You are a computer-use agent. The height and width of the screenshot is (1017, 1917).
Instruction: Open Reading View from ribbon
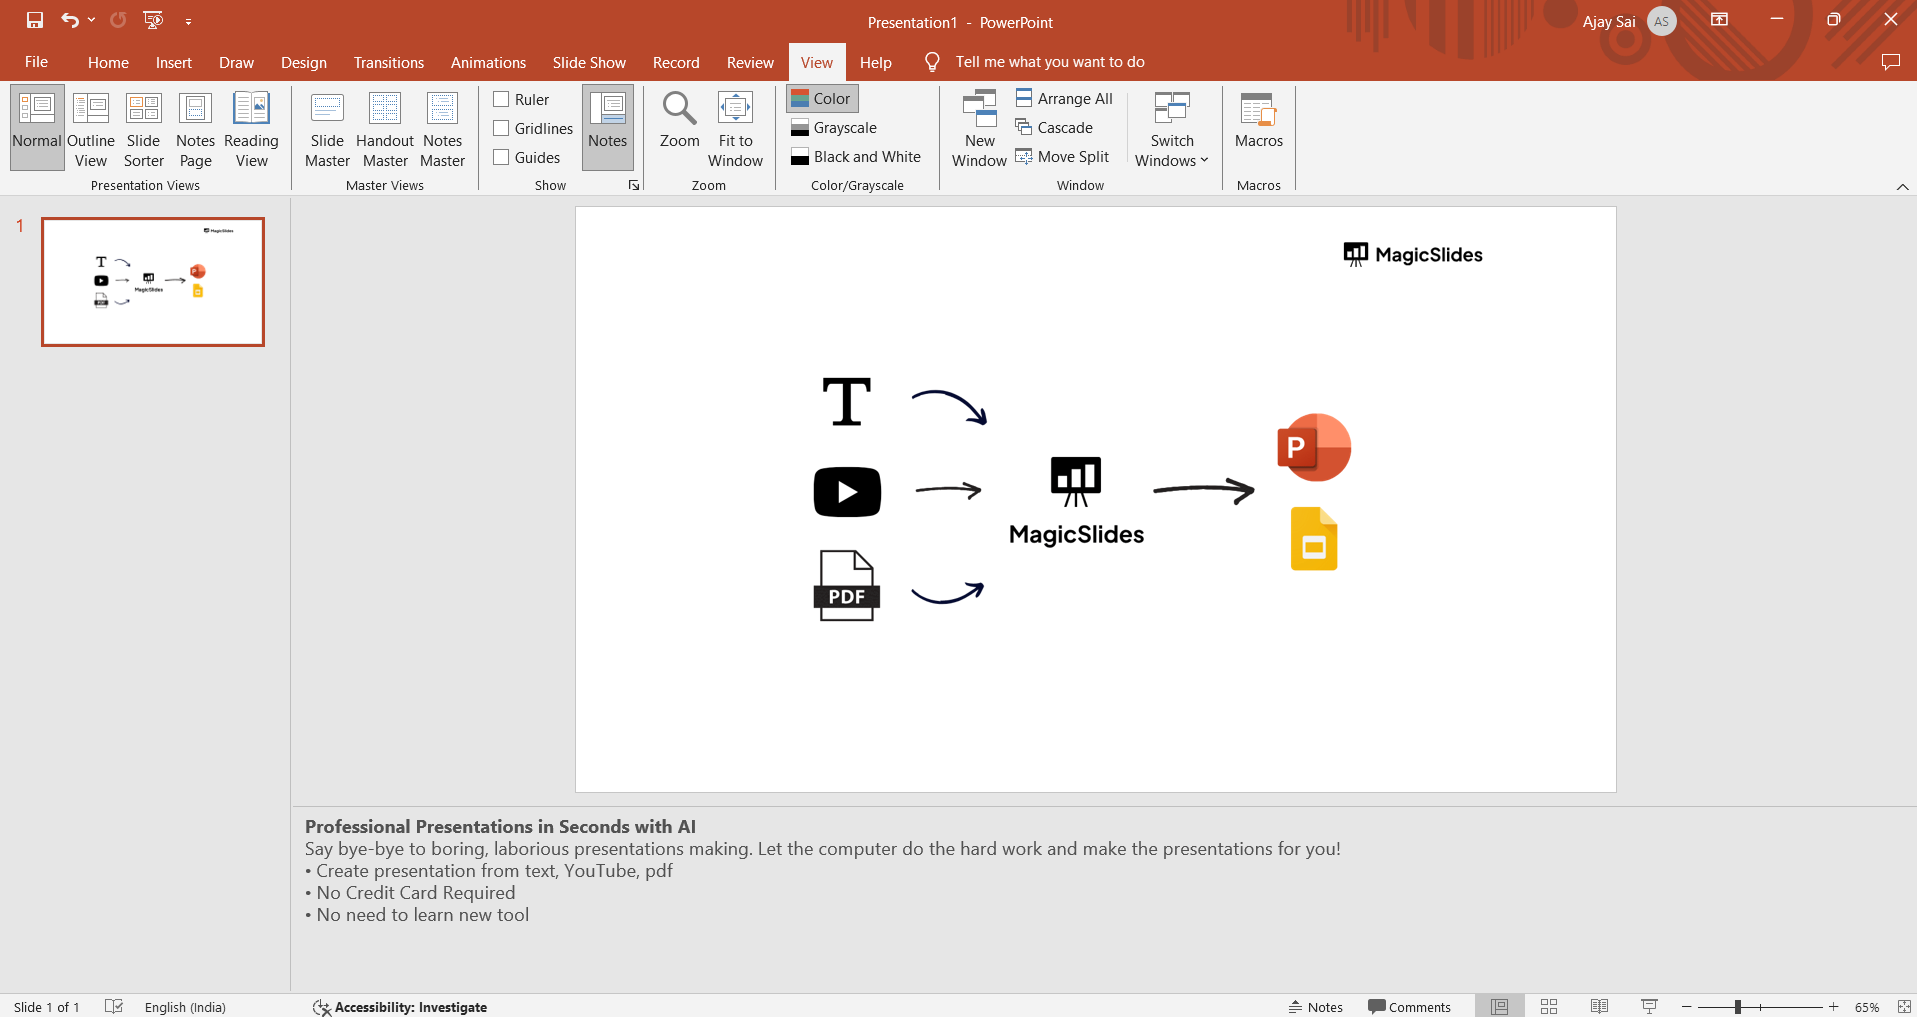tap(251, 130)
